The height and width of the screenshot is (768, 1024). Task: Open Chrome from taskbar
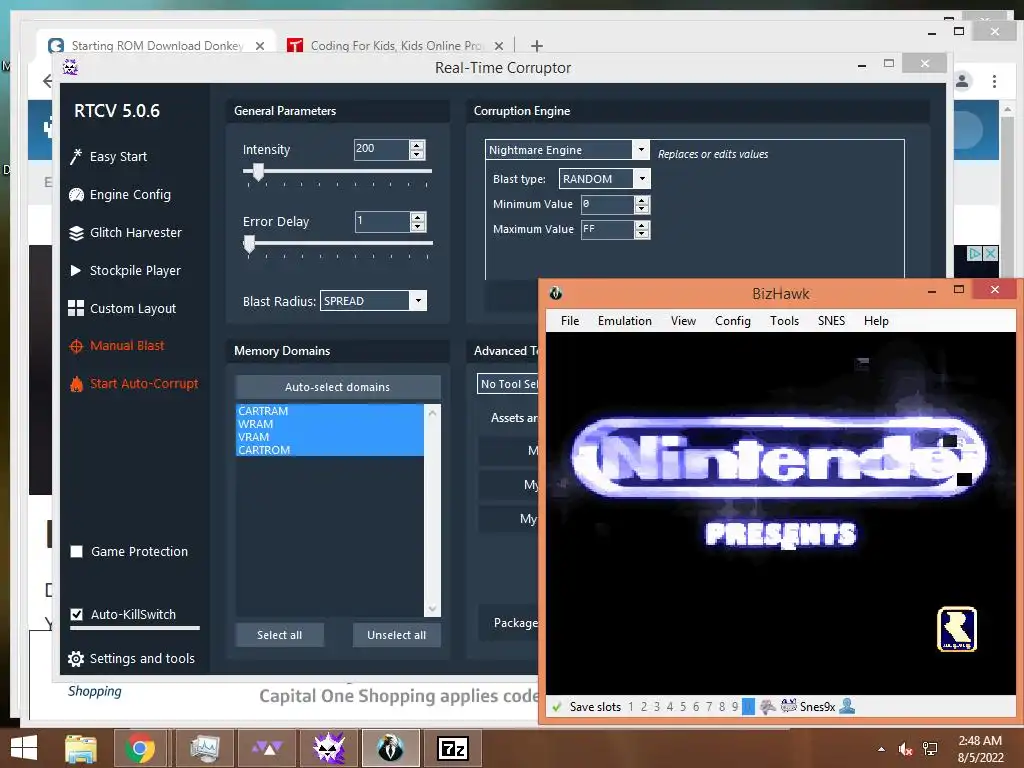tap(140, 748)
